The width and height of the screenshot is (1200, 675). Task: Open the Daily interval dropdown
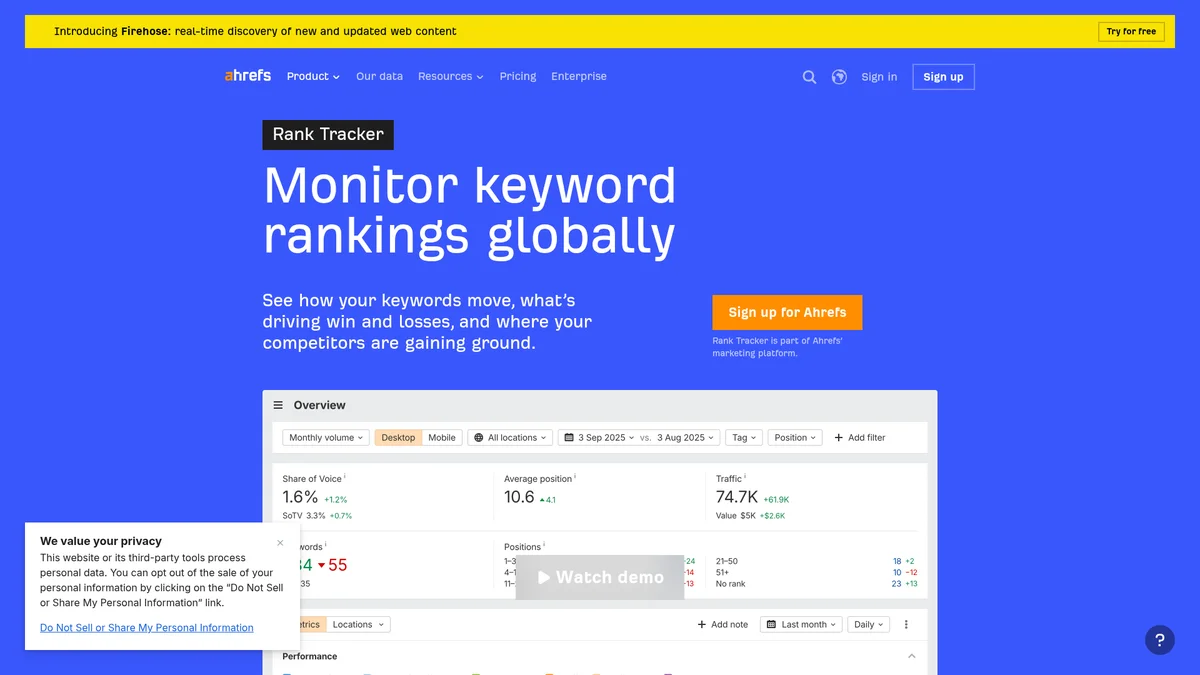tap(868, 624)
